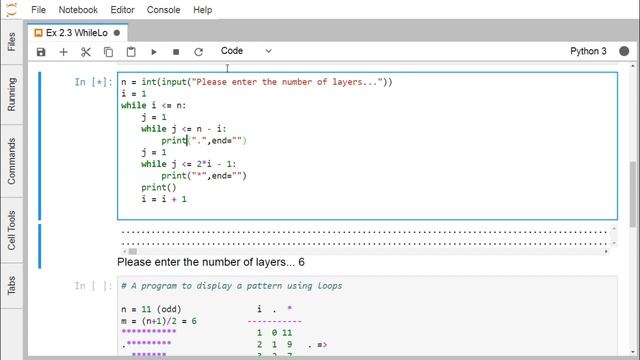The height and width of the screenshot is (360, 640).
Task: Open the Files sidebar panel
Action: click(x=11, y=42)
